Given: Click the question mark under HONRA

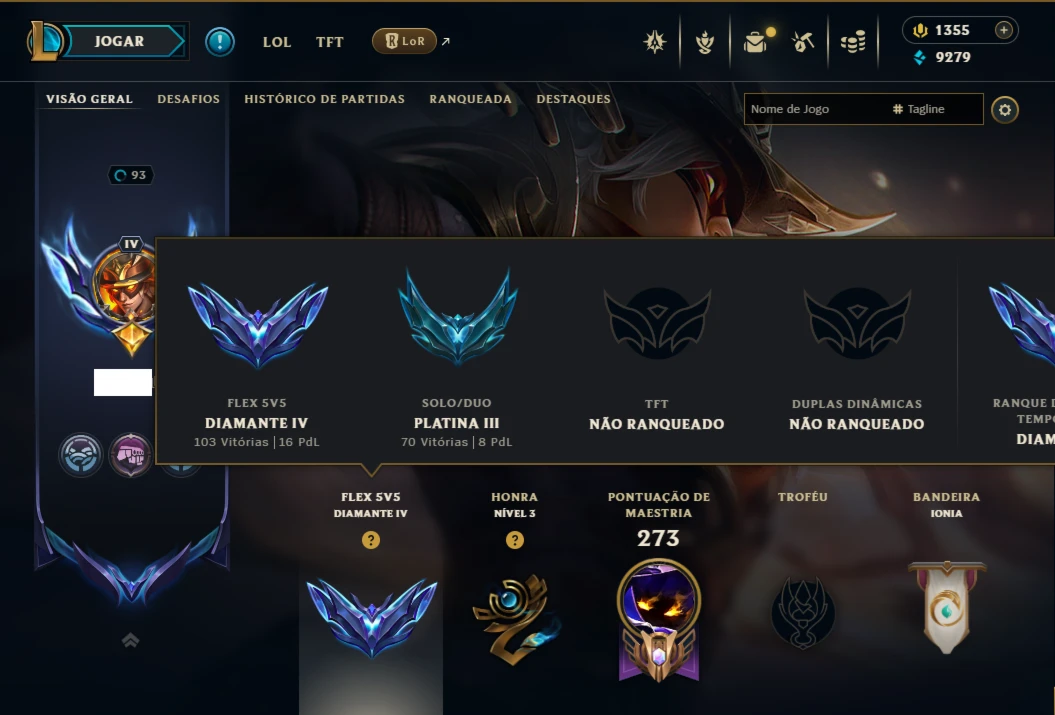Looking at the screenshot, I should 515,540.
